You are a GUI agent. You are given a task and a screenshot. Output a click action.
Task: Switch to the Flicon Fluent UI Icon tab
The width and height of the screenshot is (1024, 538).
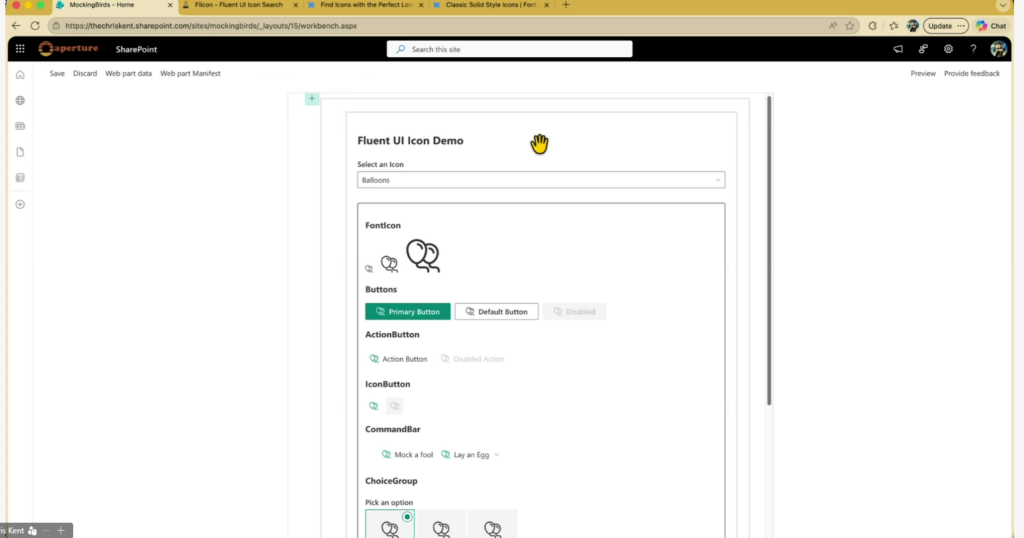tap(240, 5)
